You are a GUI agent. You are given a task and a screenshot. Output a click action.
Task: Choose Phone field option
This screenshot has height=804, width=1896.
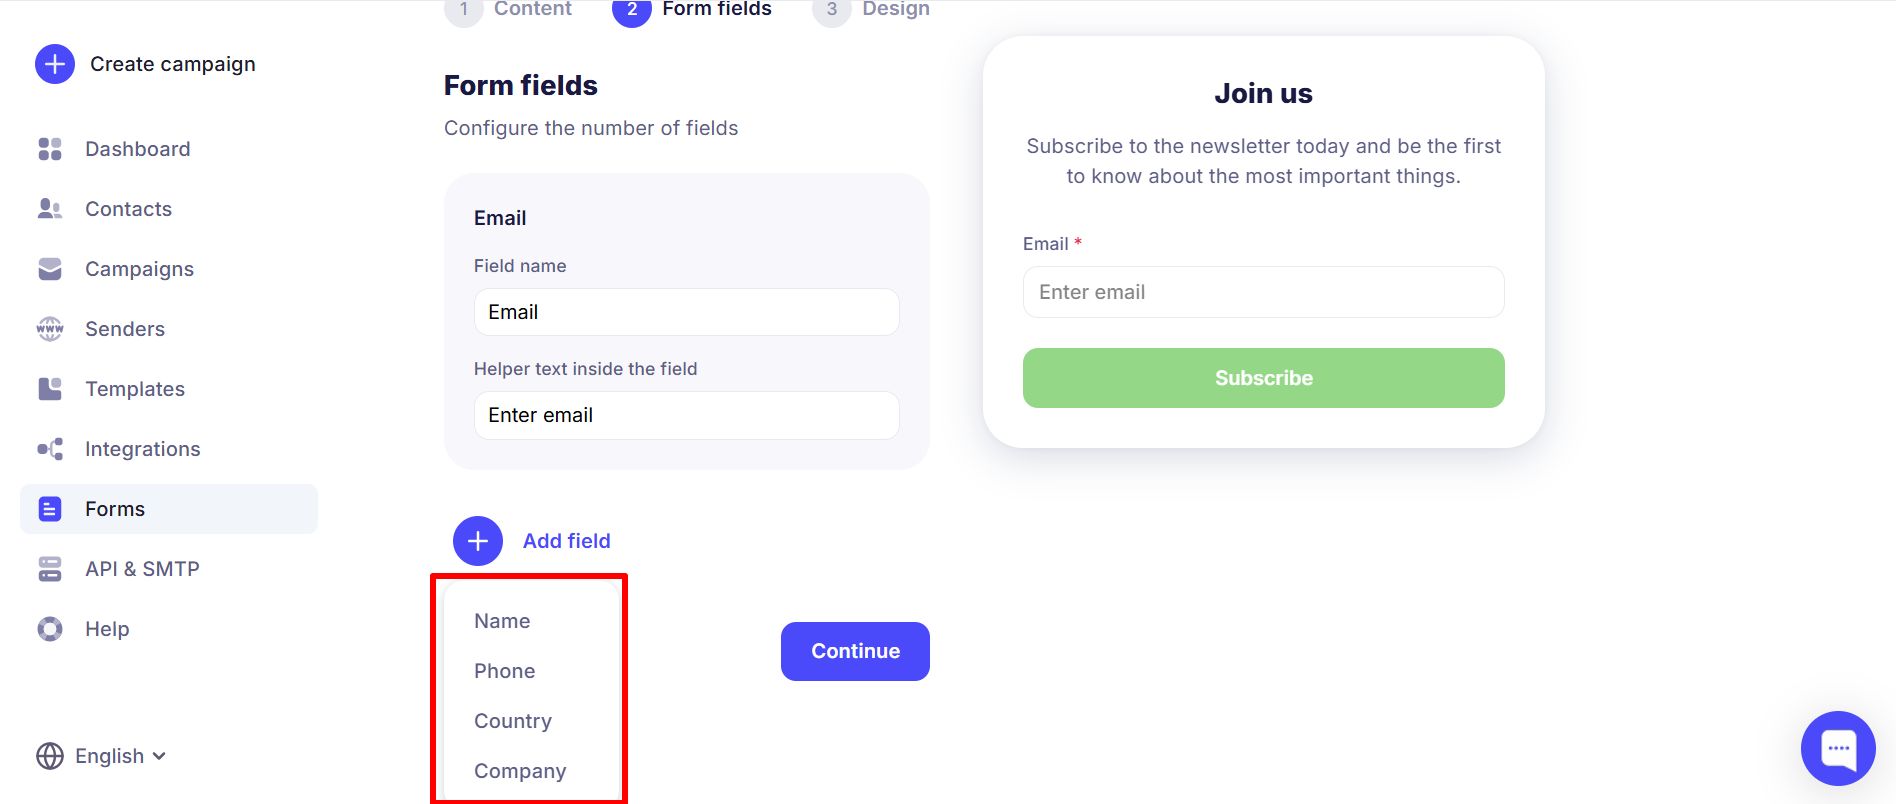(504, 671)
